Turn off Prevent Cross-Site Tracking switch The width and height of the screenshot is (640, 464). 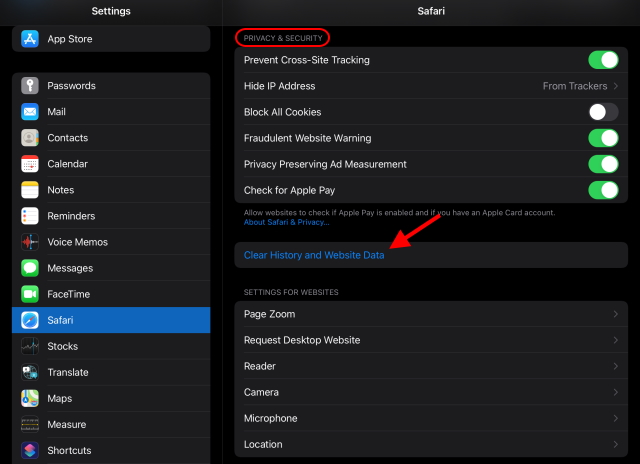tap(603, 60)
